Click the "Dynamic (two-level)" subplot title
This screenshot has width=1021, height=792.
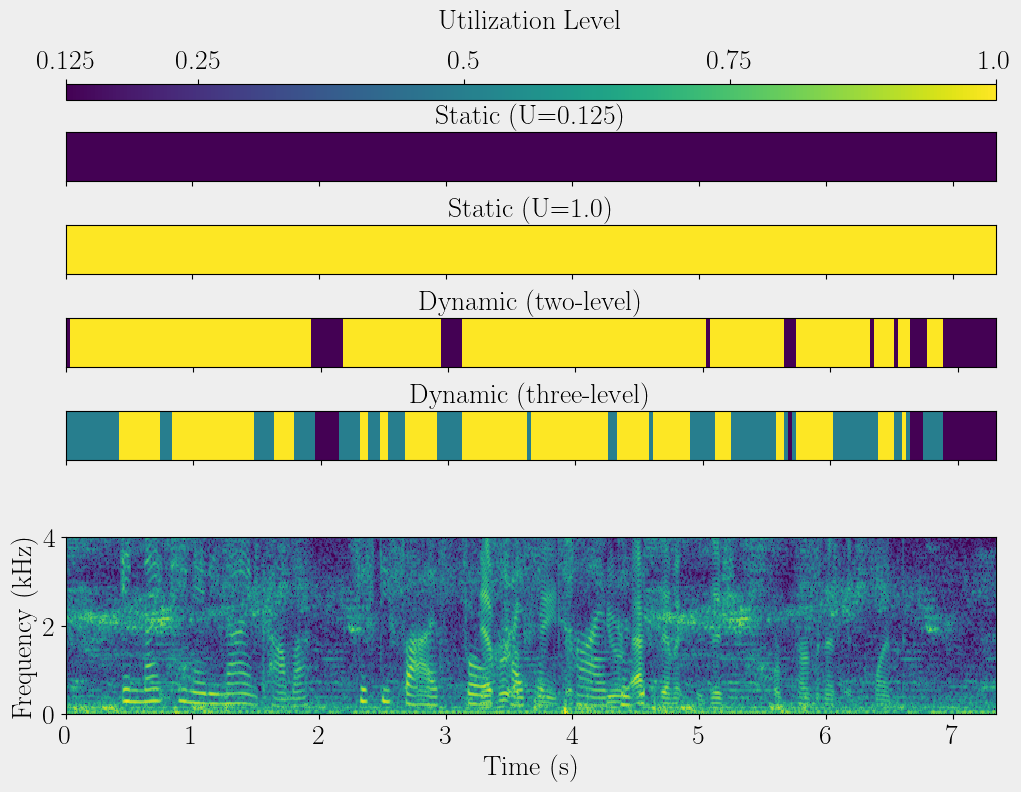[529, 302]
